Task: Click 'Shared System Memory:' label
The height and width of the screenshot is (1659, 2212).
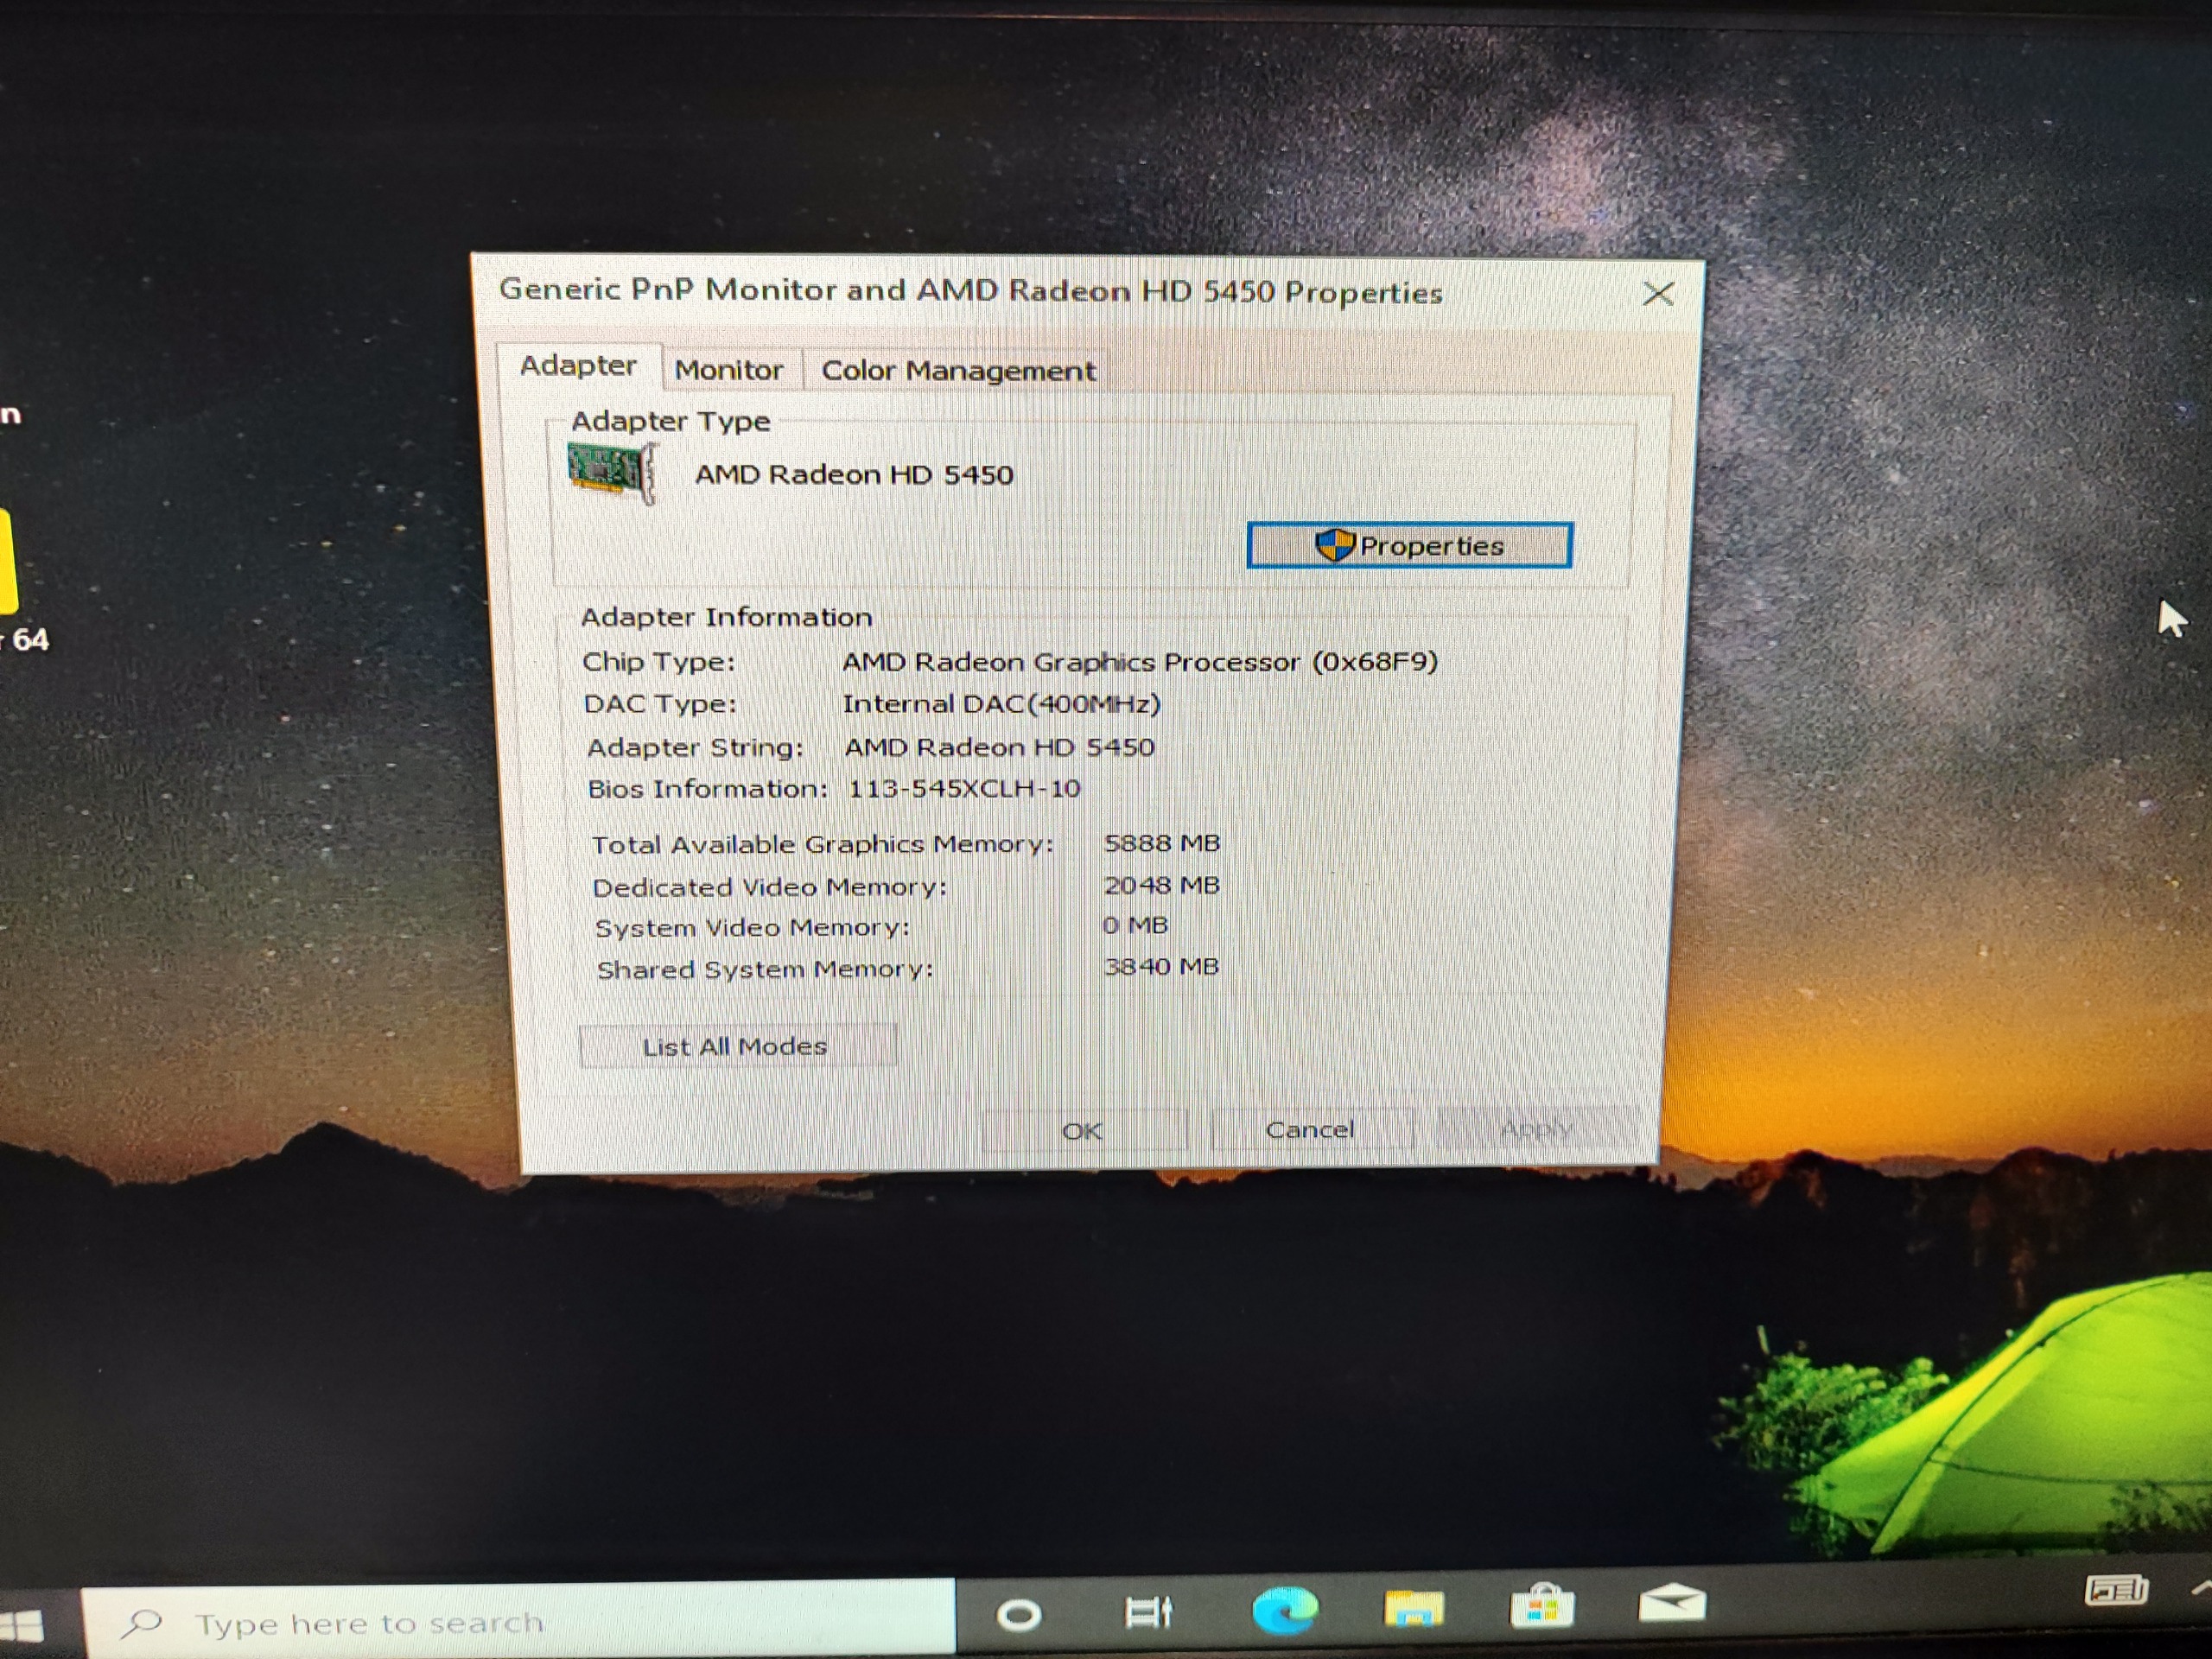Action: [x=765, y=969]
